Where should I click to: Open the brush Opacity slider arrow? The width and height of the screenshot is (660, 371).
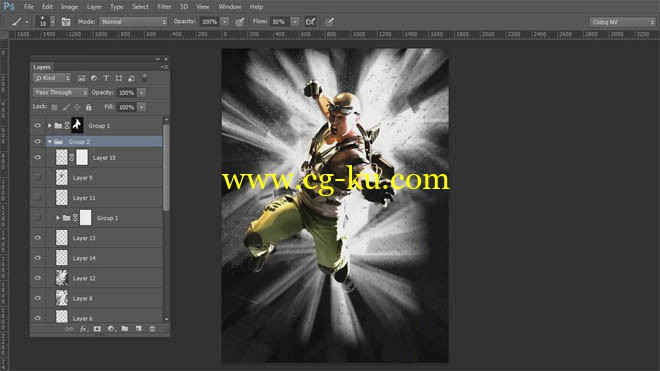click(225, 22)
